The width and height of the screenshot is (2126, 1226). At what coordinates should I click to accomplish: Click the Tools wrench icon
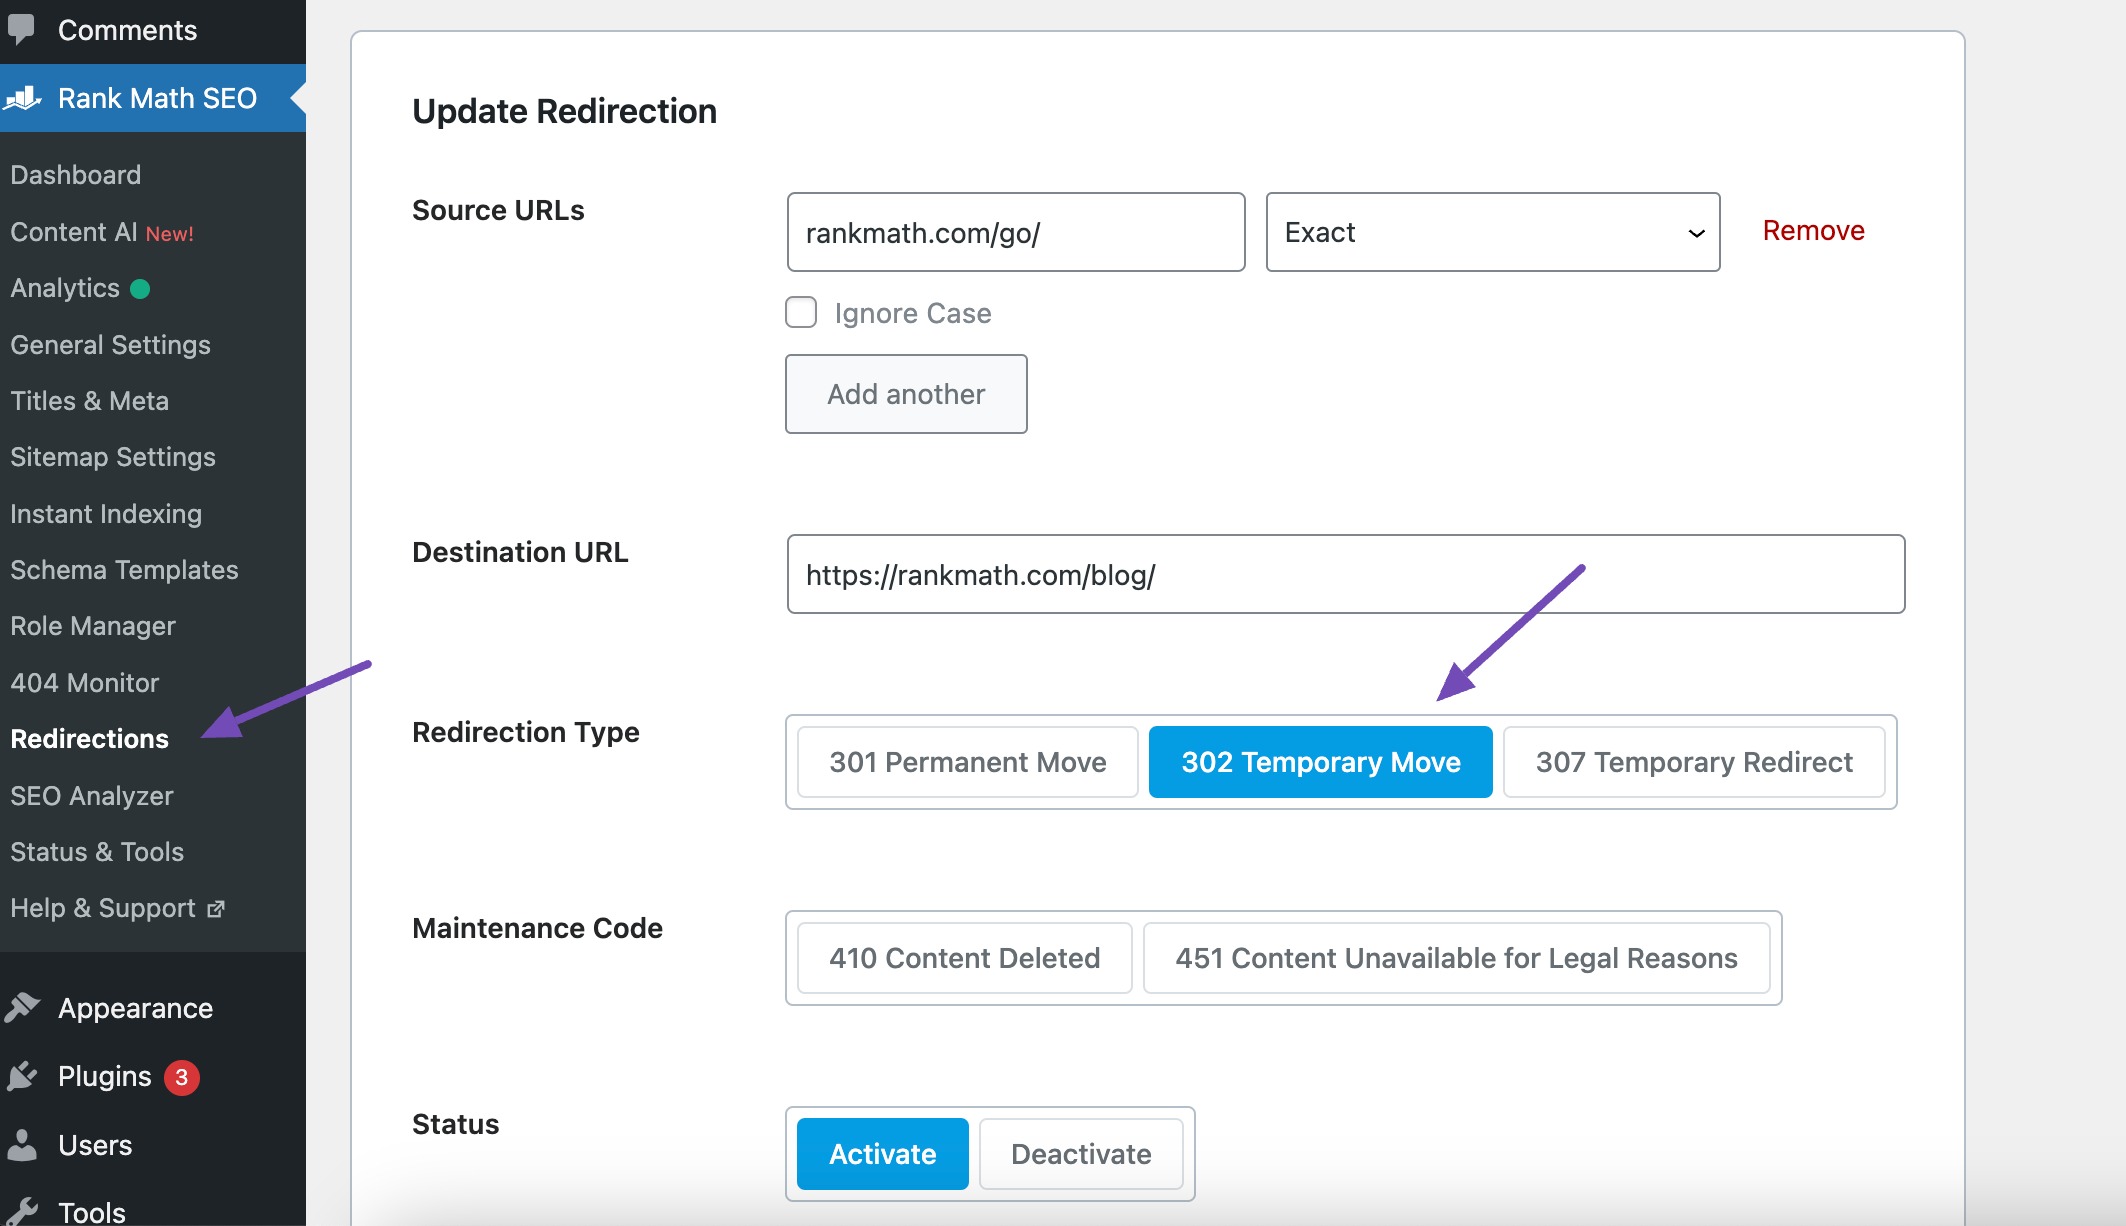22,1211
